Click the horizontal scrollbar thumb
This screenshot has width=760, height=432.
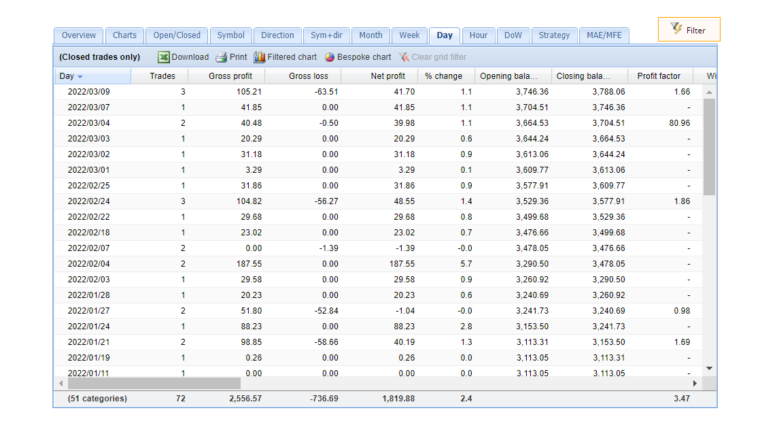pyautogui.click(x=154, y=384)
